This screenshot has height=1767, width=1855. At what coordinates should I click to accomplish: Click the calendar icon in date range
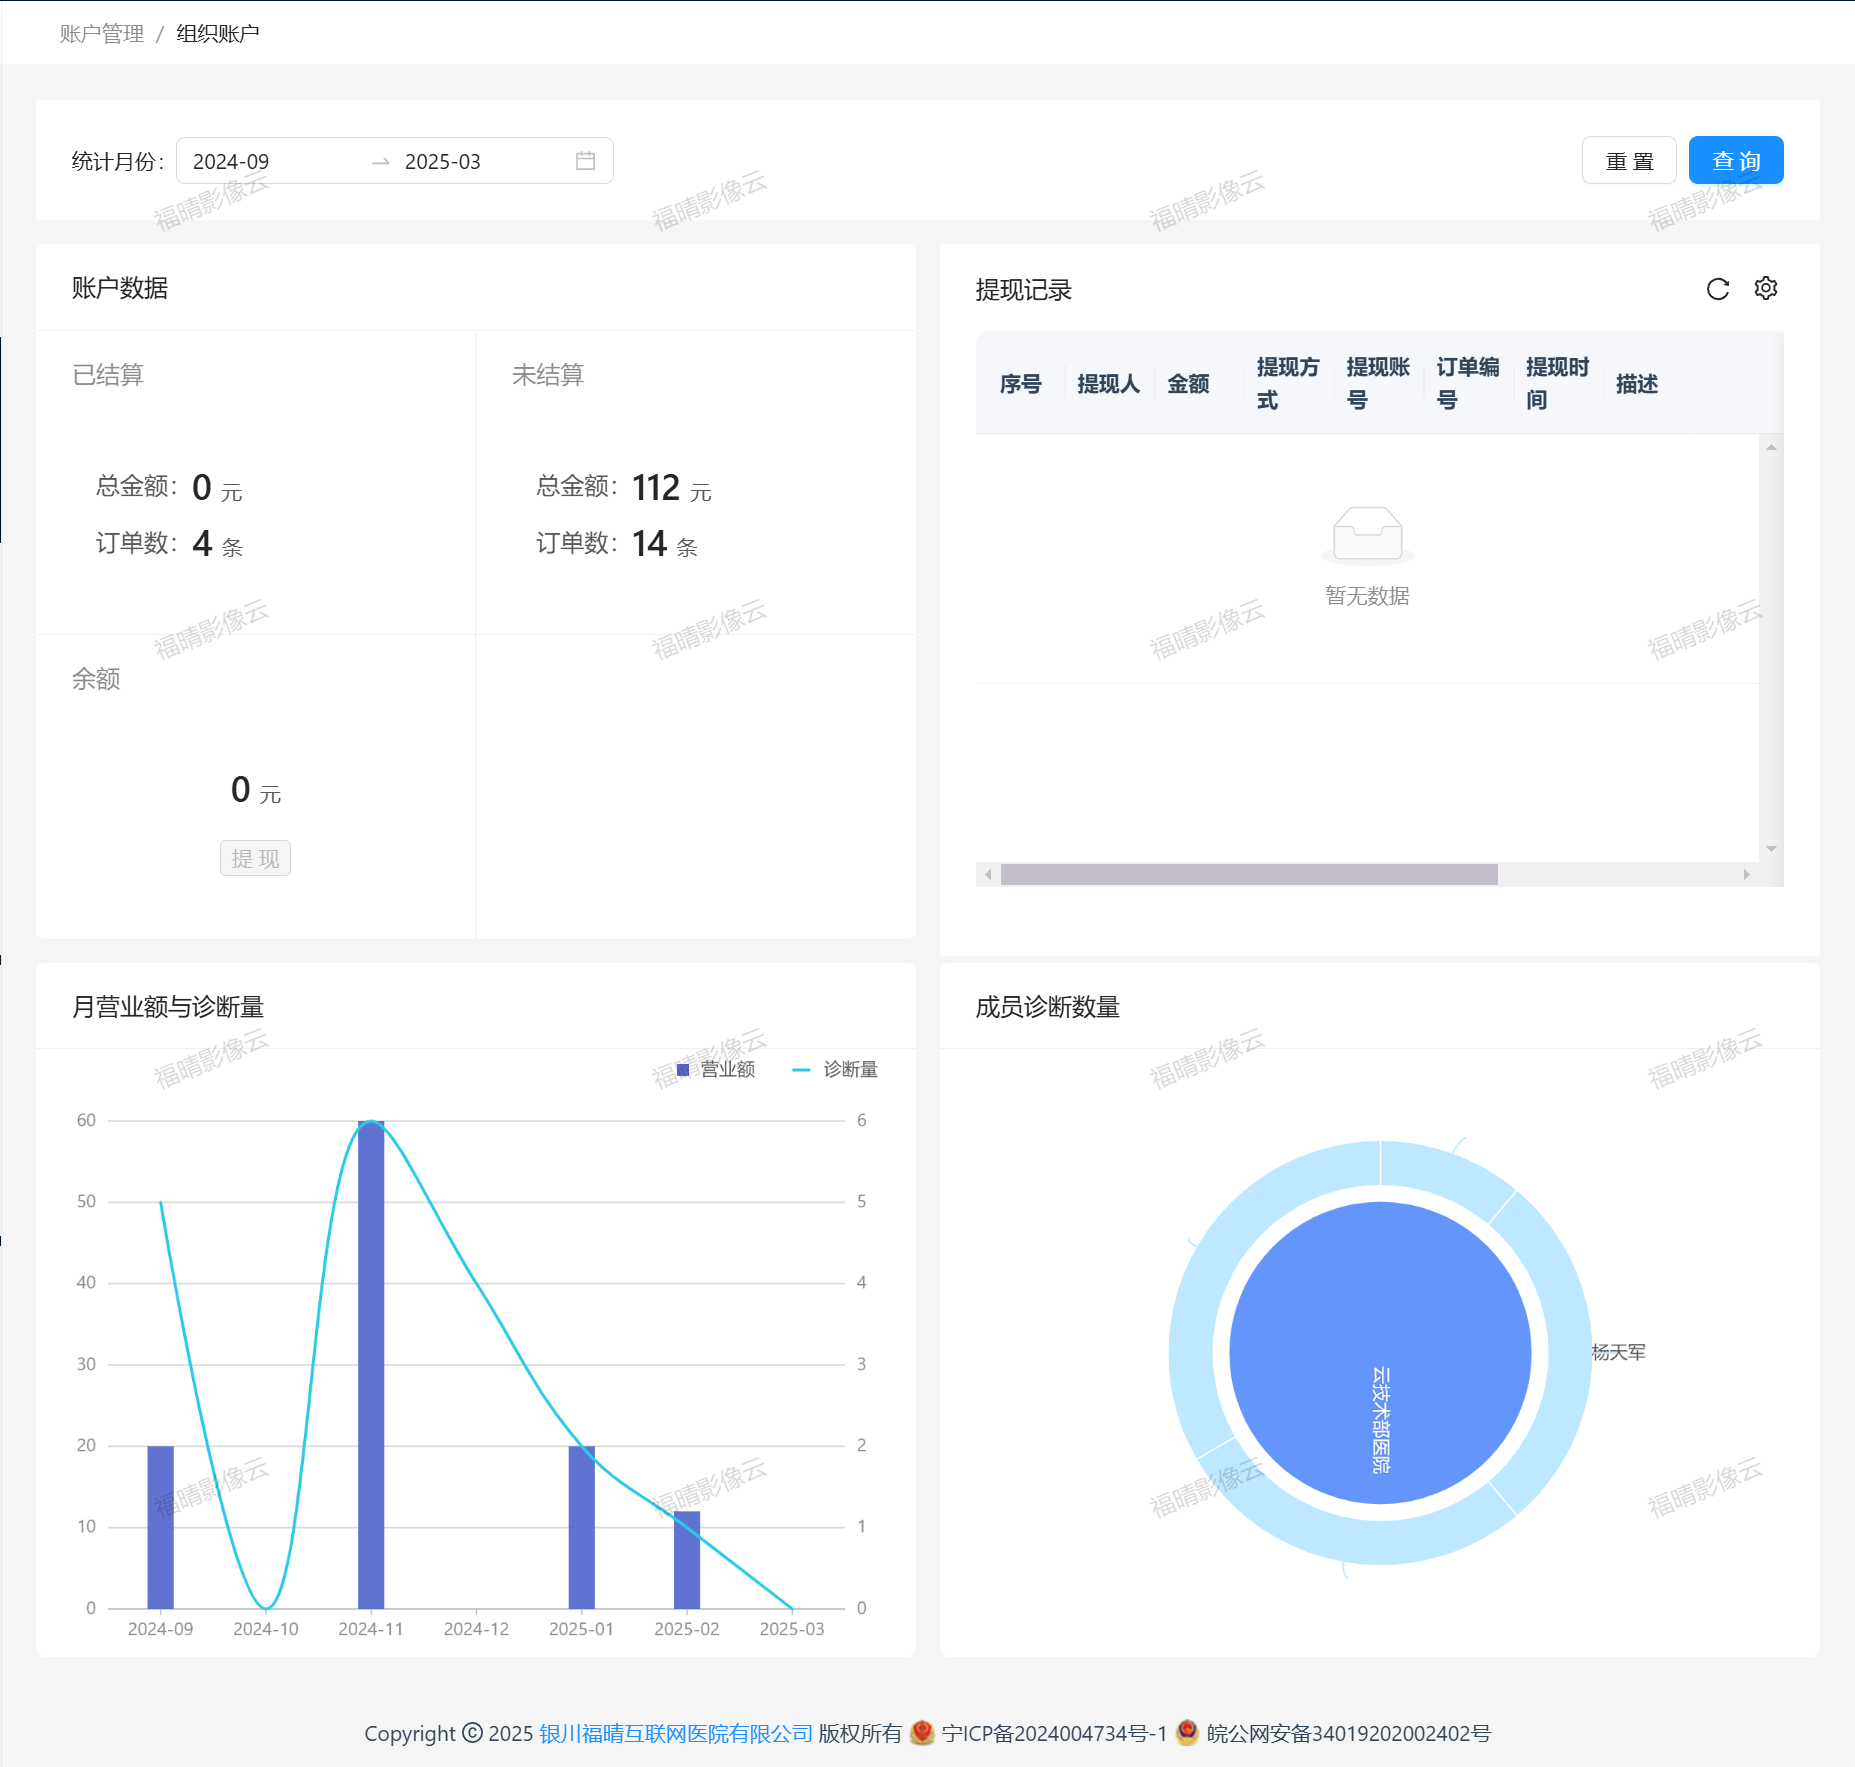pos(585,161)
